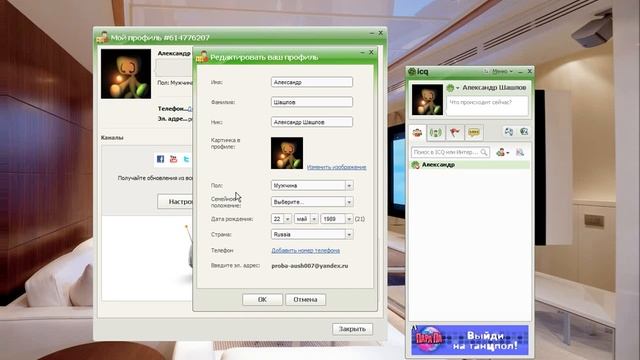This screenshot has height=360, width=640.
Task: Open the Меню dropdown in ICQ title bar
Action: (x=502, y=71)
